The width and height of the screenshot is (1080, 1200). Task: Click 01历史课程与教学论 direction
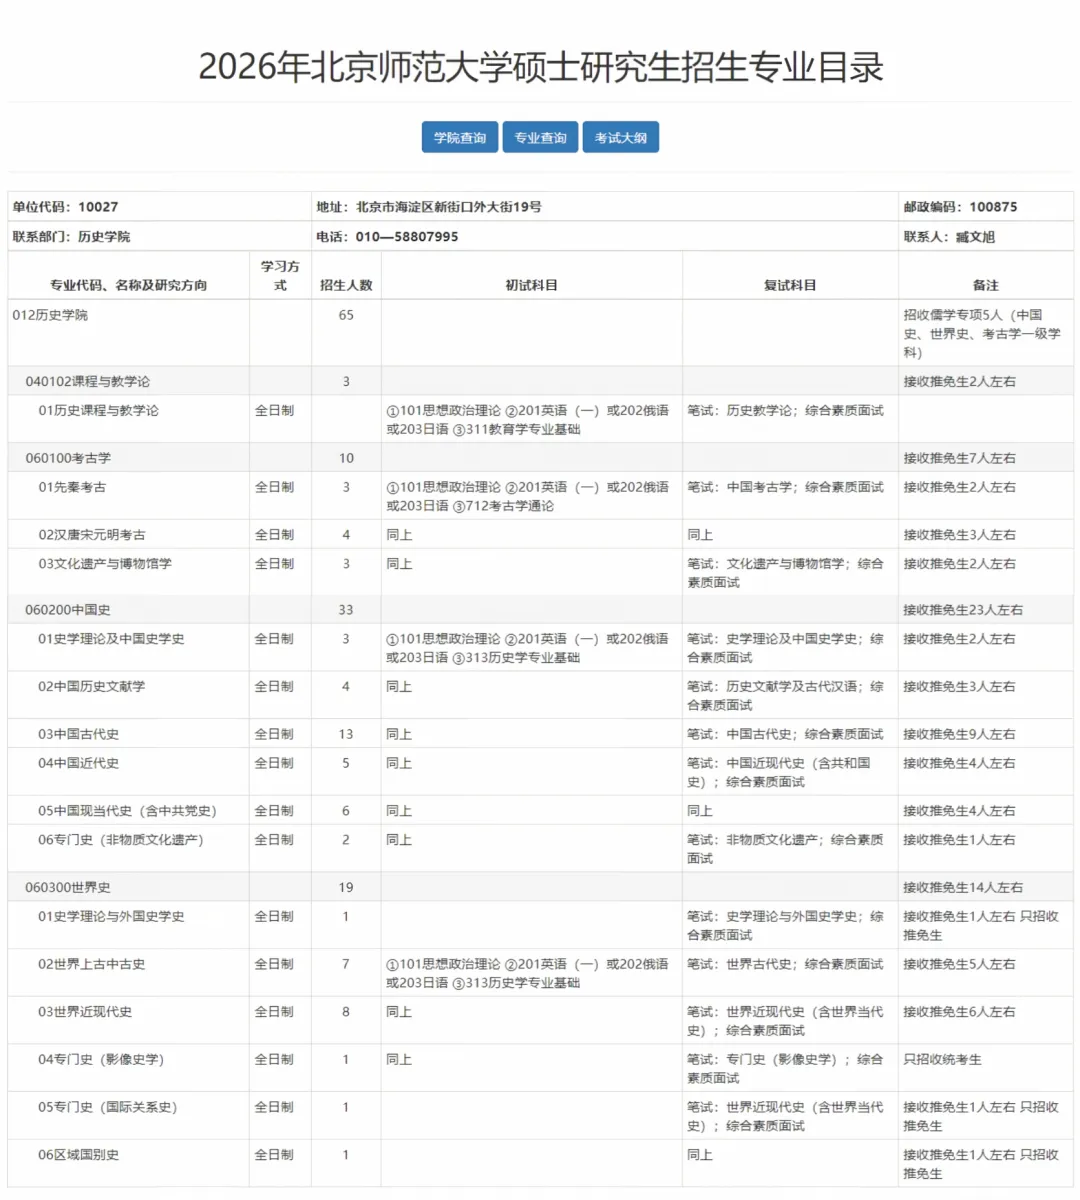(98, 410)
